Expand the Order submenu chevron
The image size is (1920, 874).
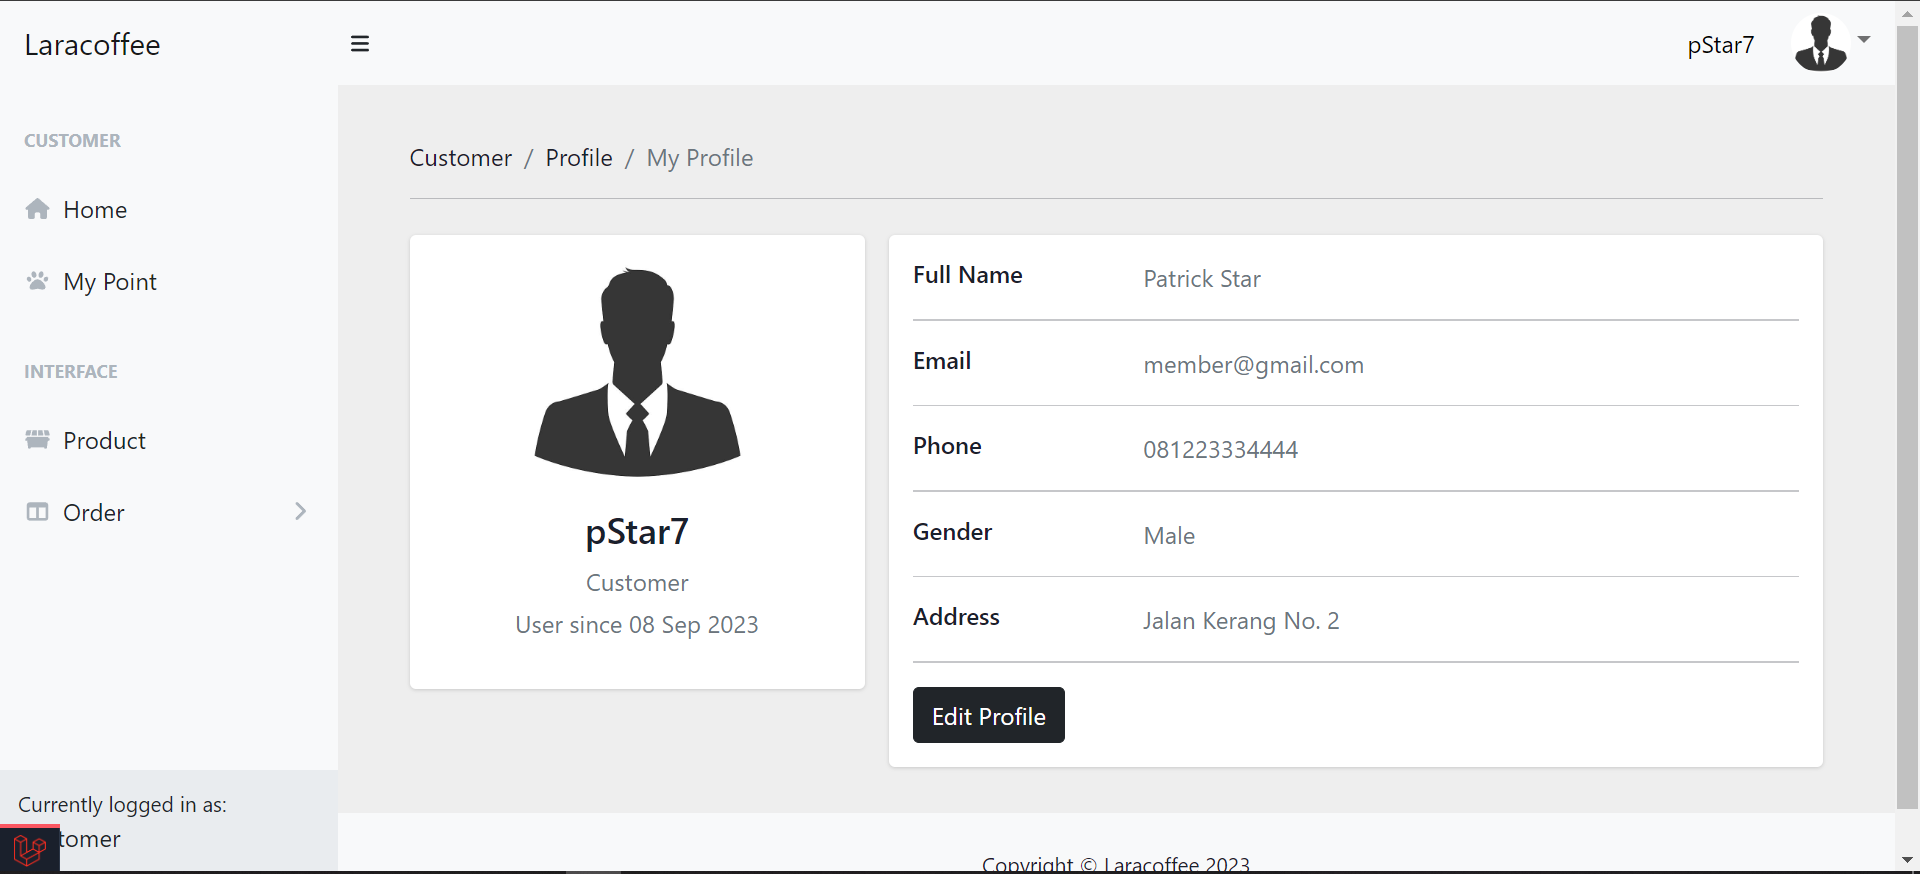point(300,512)
